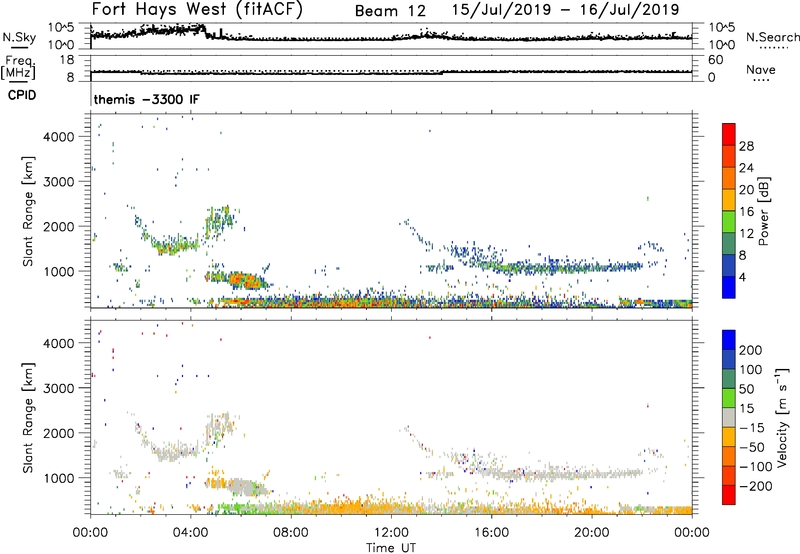Pick the gray band of the velocity colorbar
This screenshot has height=554, width=800.
(729, 417)
